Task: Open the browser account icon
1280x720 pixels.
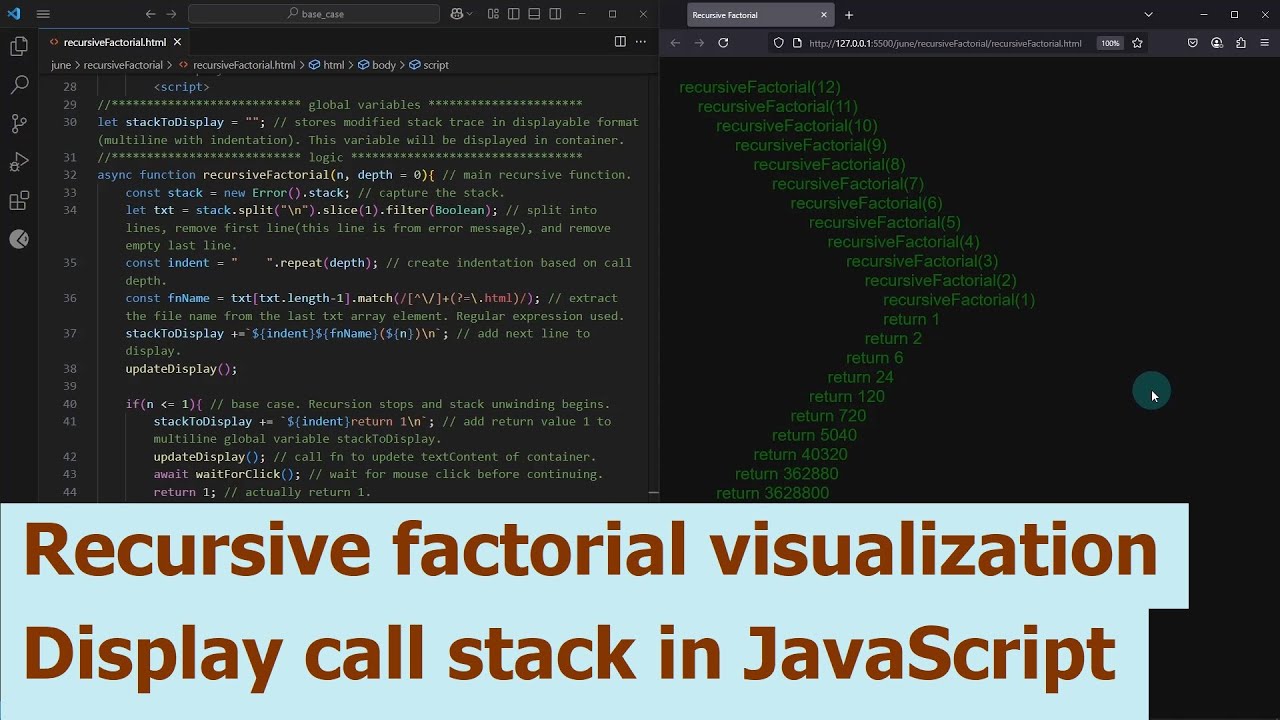Action: 1217,43
